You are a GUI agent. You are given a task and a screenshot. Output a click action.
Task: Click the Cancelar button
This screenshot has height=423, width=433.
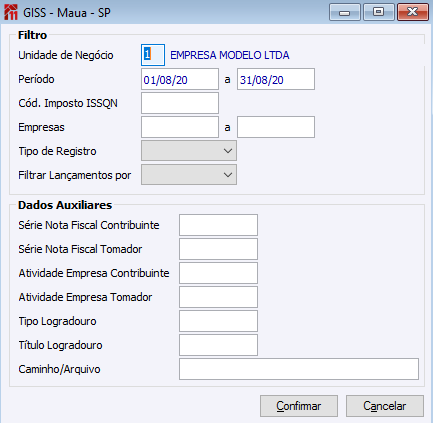(385, 406)
